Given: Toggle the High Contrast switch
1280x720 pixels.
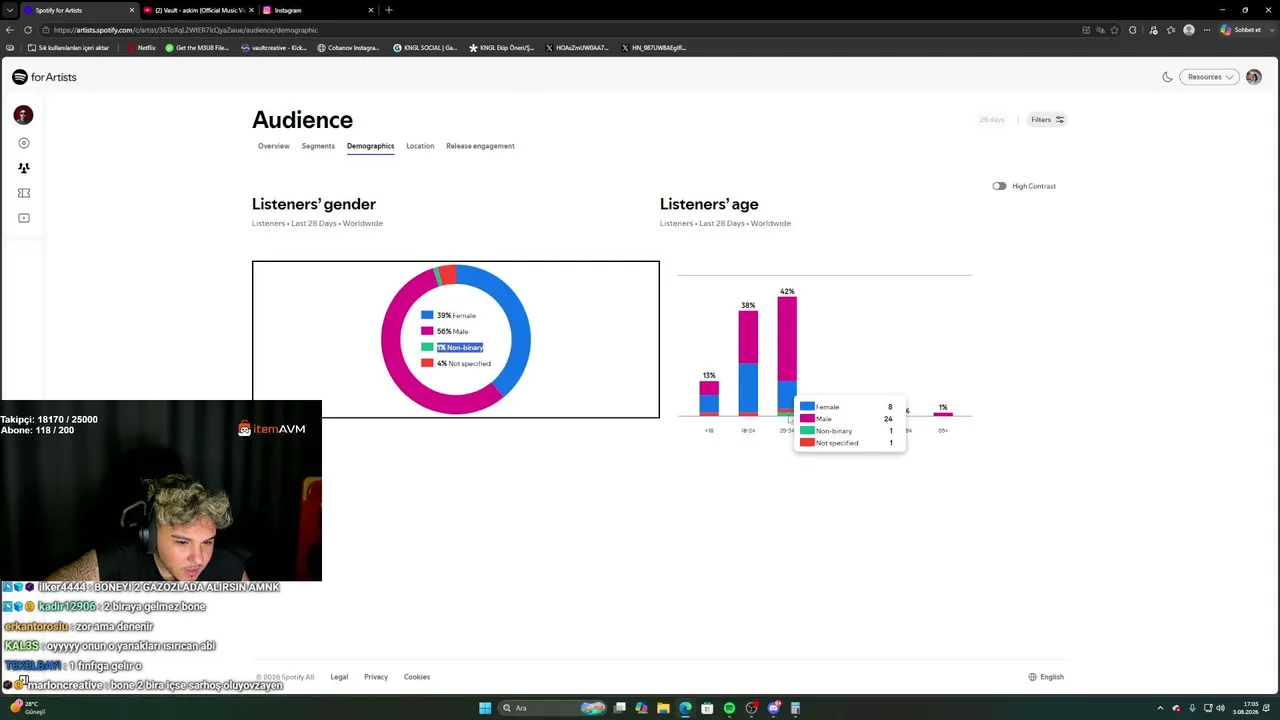Looking at the screenshot, I should pos(999,186).
